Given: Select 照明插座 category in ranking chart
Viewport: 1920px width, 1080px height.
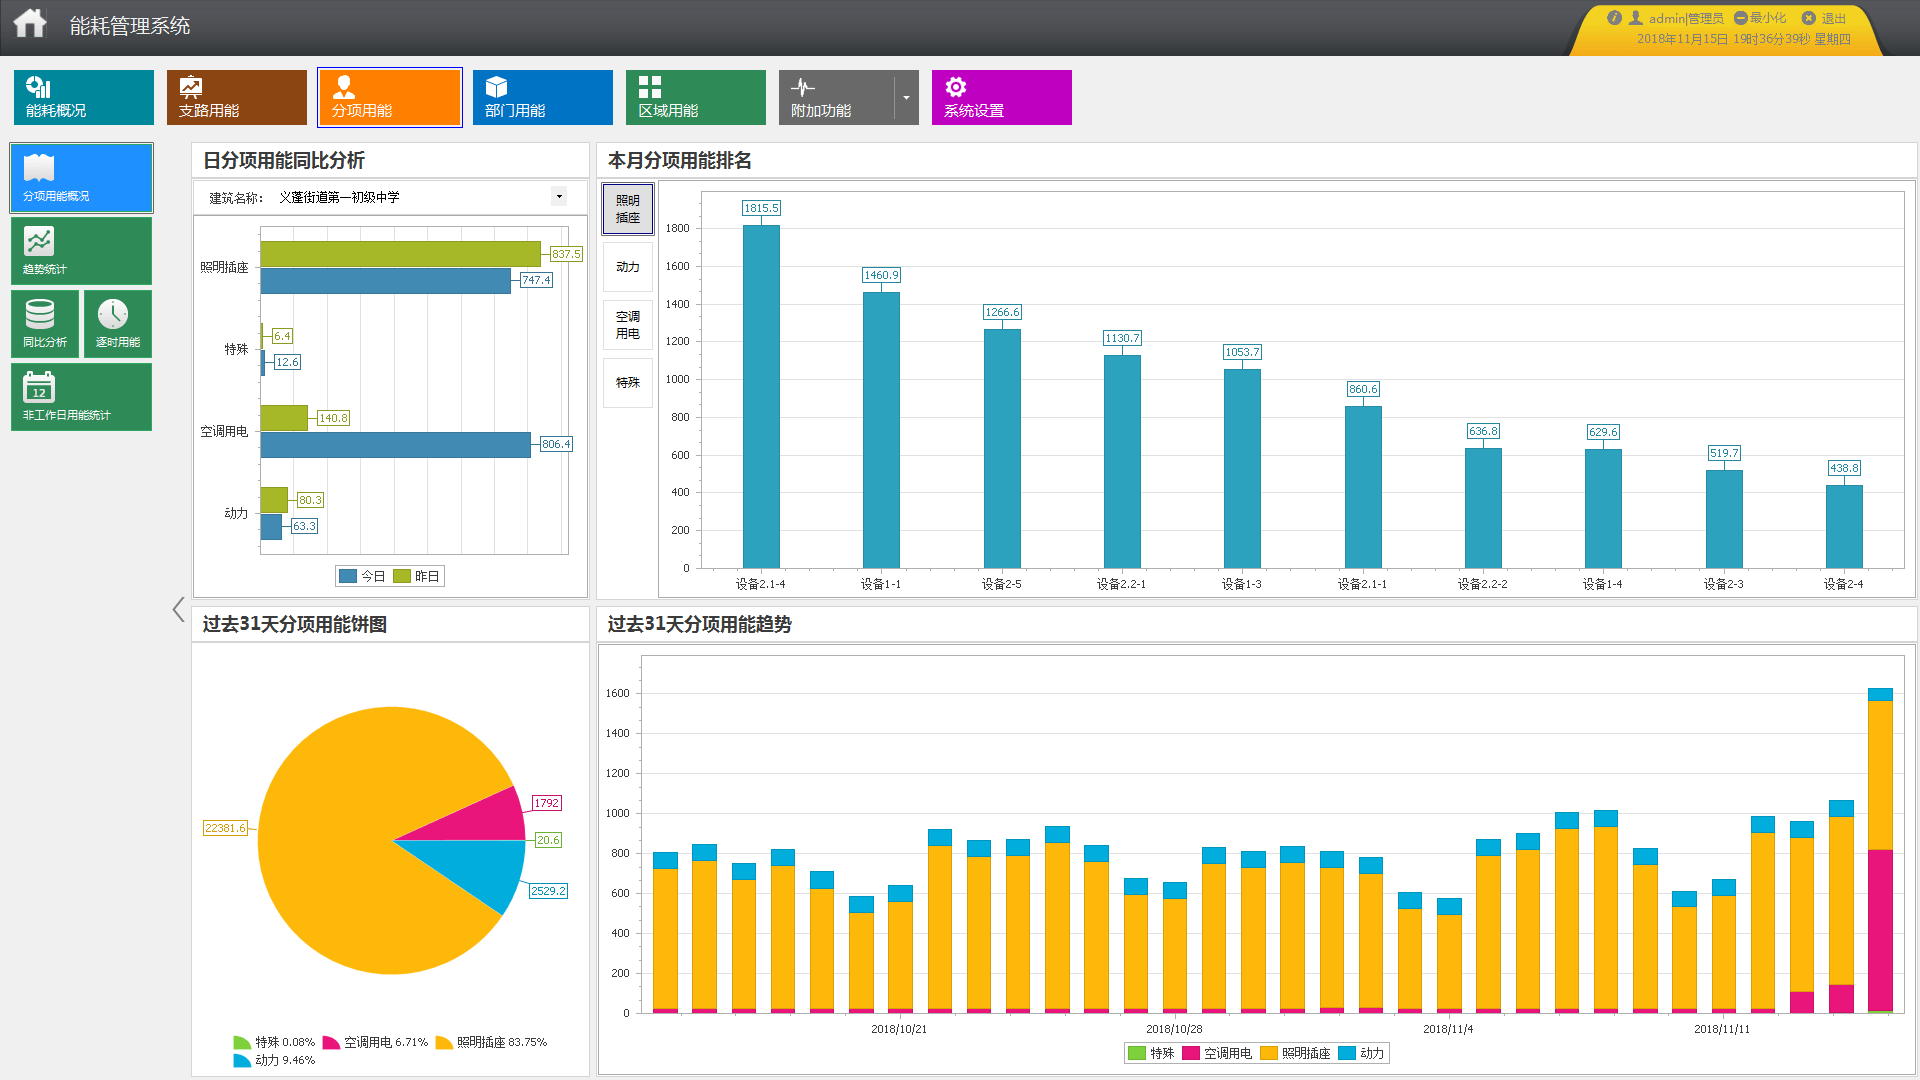Looking at the screenshot, I should 628,209.
